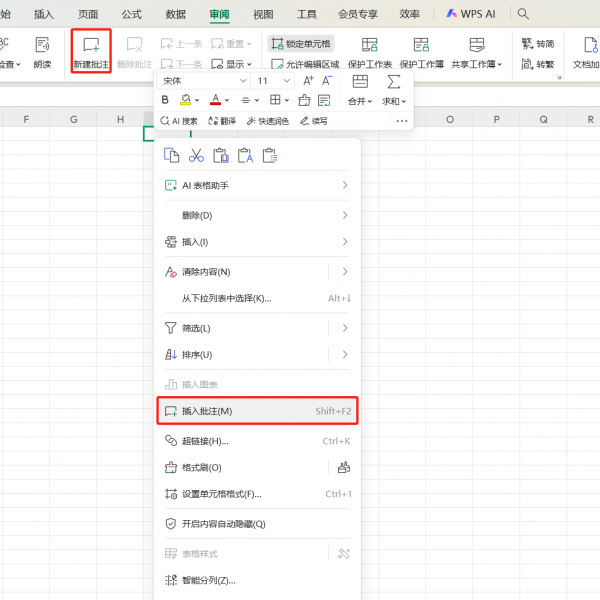
Task: Switch to the 数据 (Data) ribbon tab
Action: pos(176,14)
